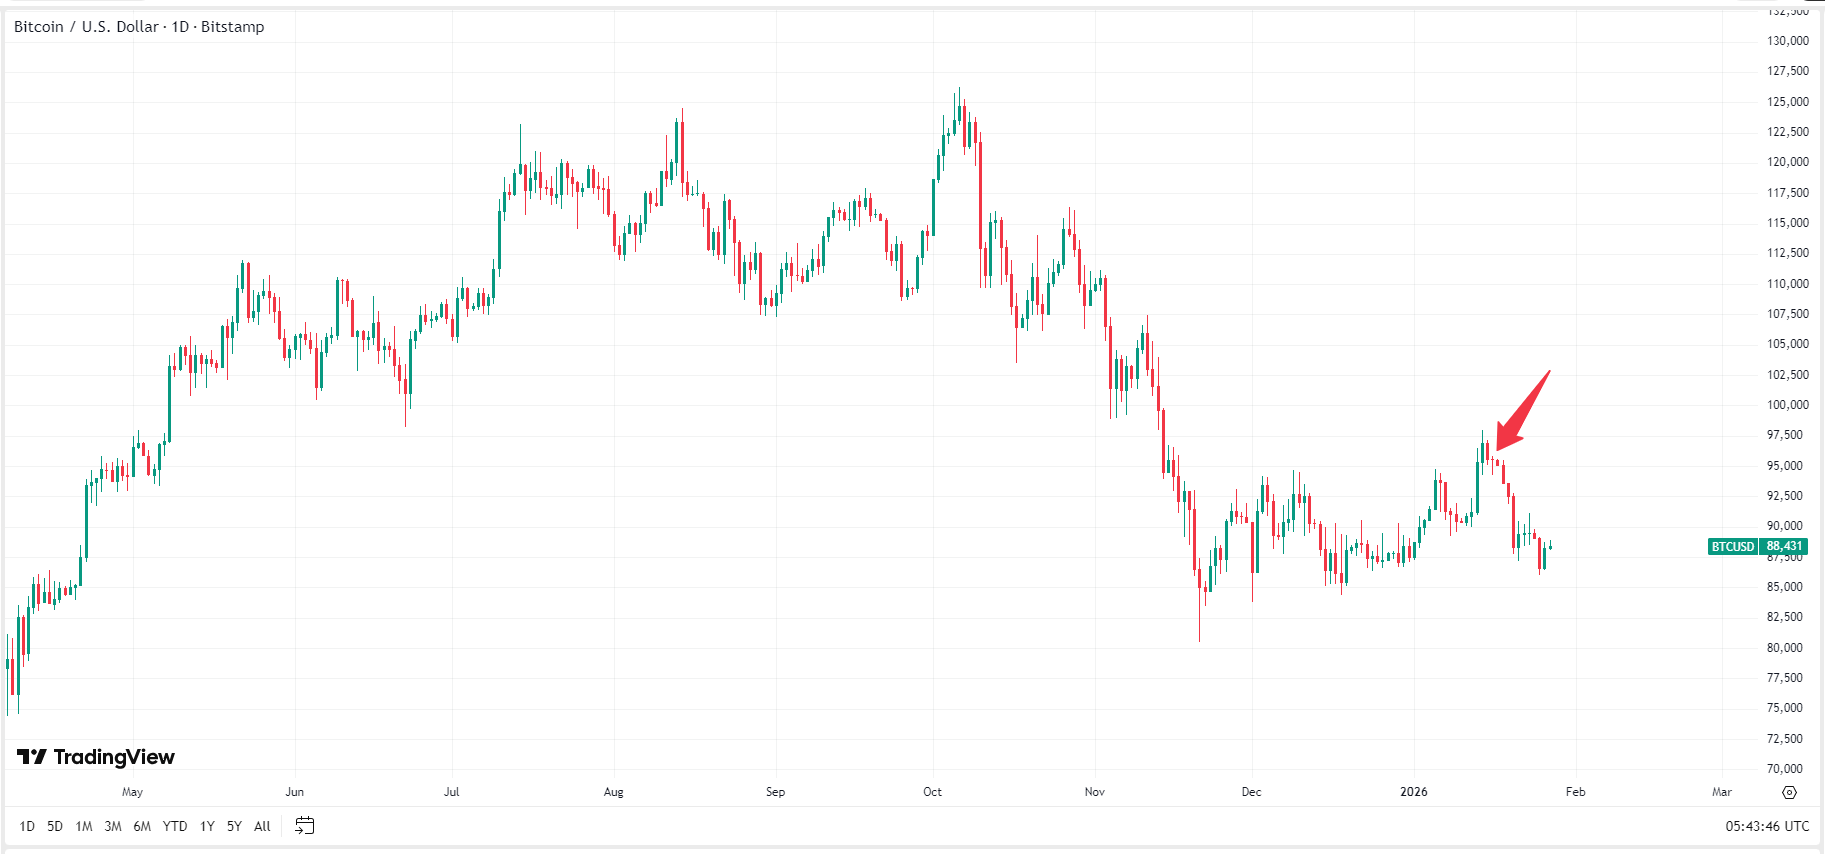Viewport: 1825px width, 854px height.
Task: Click the Bitstamp exchange name in the title
Action: pos(236,27)
